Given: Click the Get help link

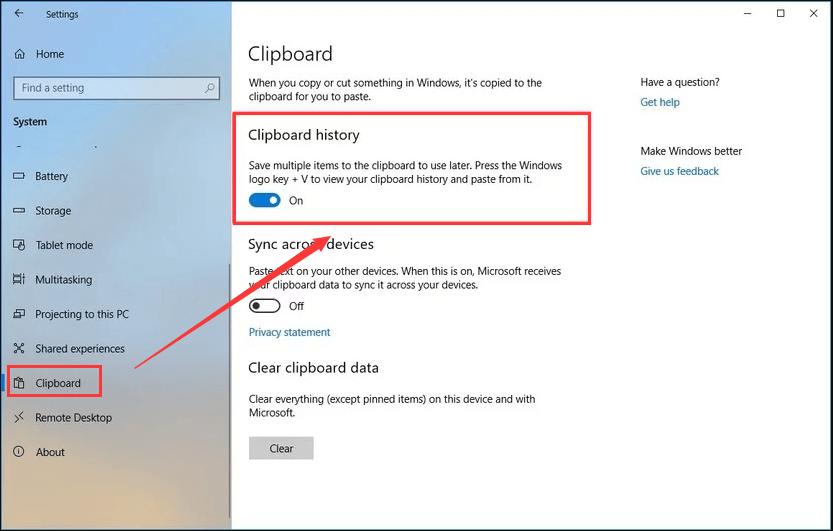Looking at the screenshot, I should 660,102.
